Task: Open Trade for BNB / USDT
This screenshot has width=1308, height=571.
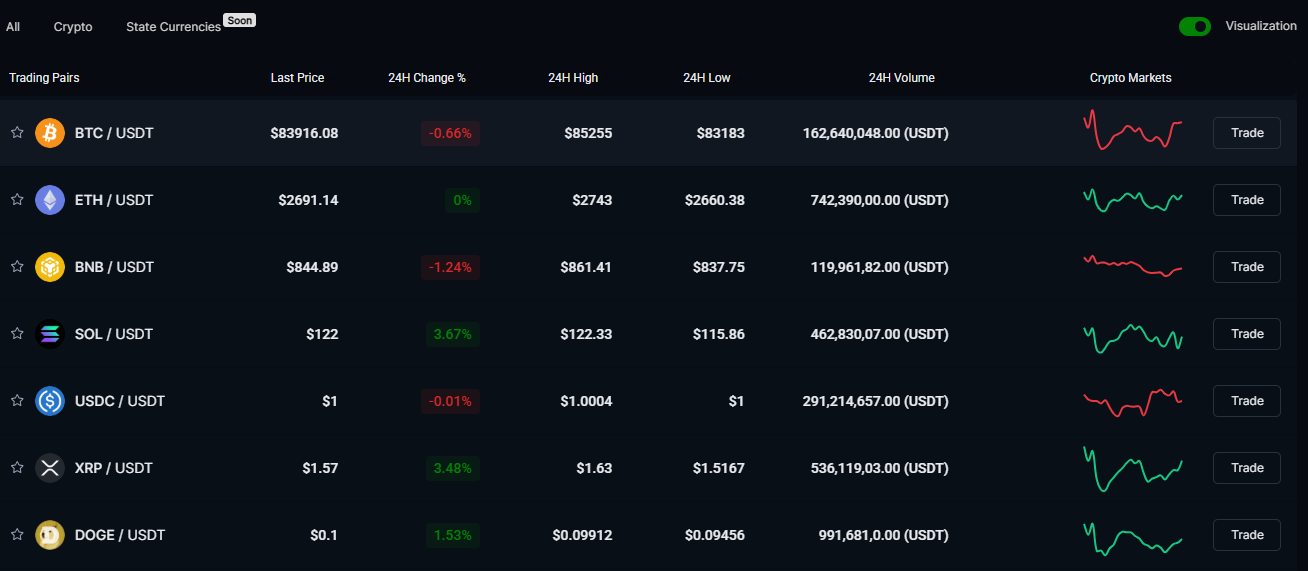Action: (1247, 267)
